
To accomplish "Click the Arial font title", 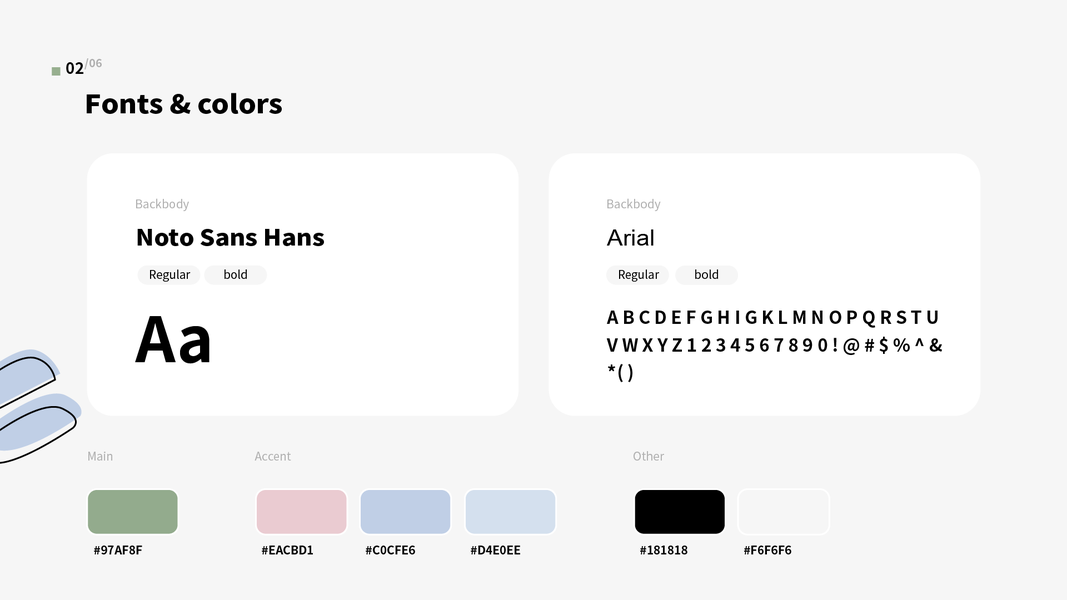I will click(630, 238).
